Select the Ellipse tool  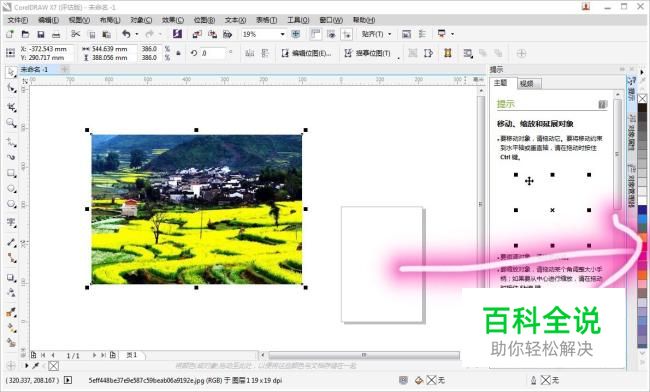click(11, 189)
